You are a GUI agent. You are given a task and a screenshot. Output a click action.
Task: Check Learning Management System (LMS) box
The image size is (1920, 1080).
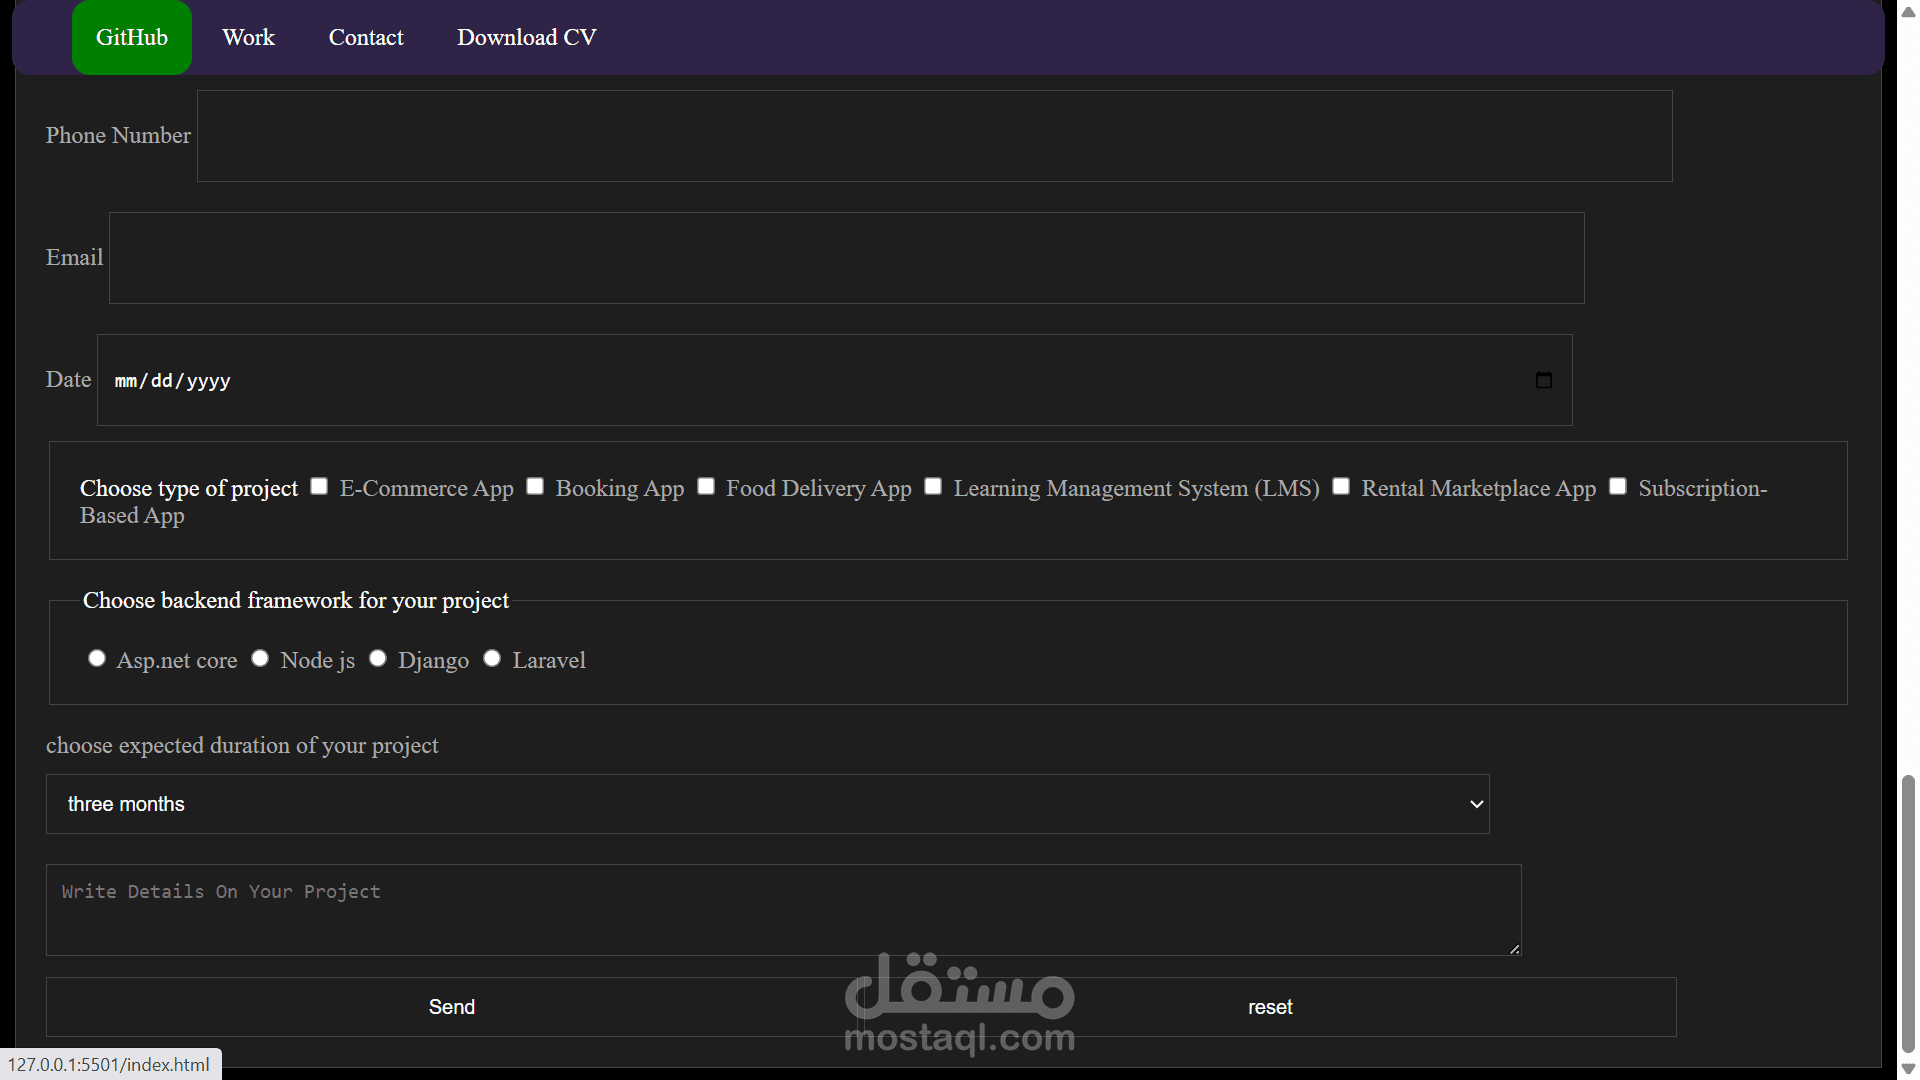933,486
